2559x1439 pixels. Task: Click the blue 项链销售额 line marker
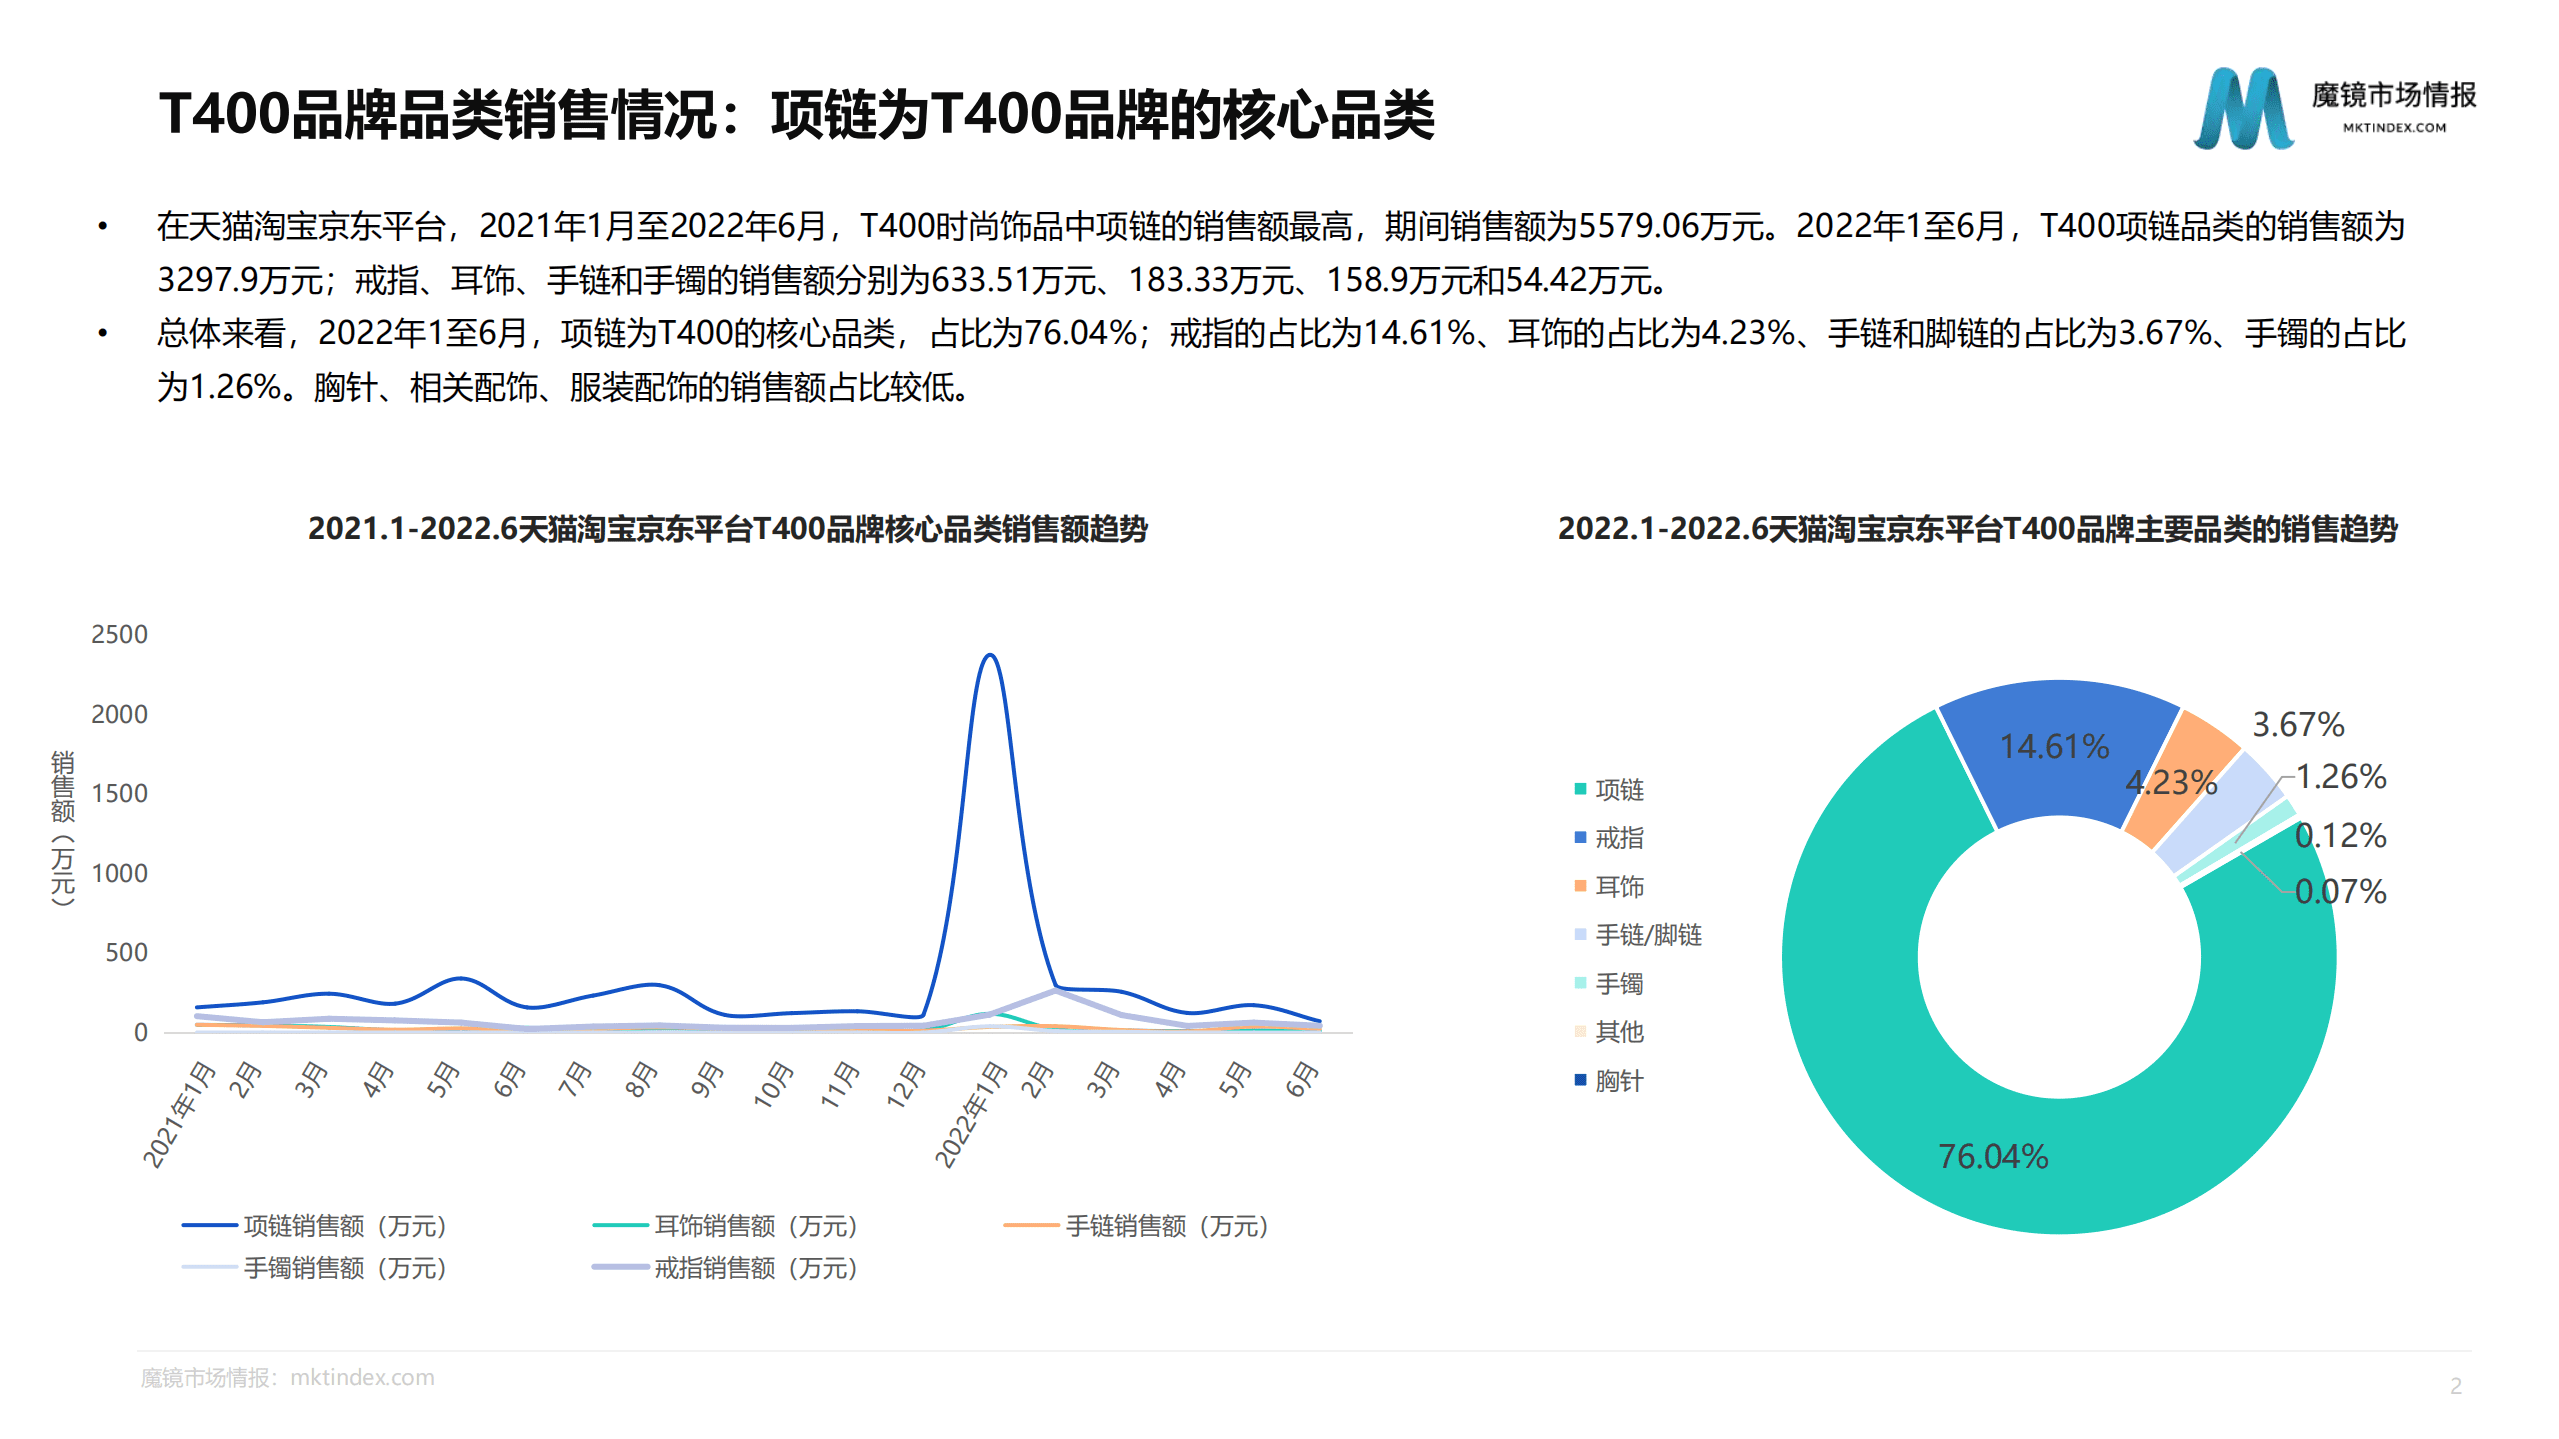point(210,1226)
